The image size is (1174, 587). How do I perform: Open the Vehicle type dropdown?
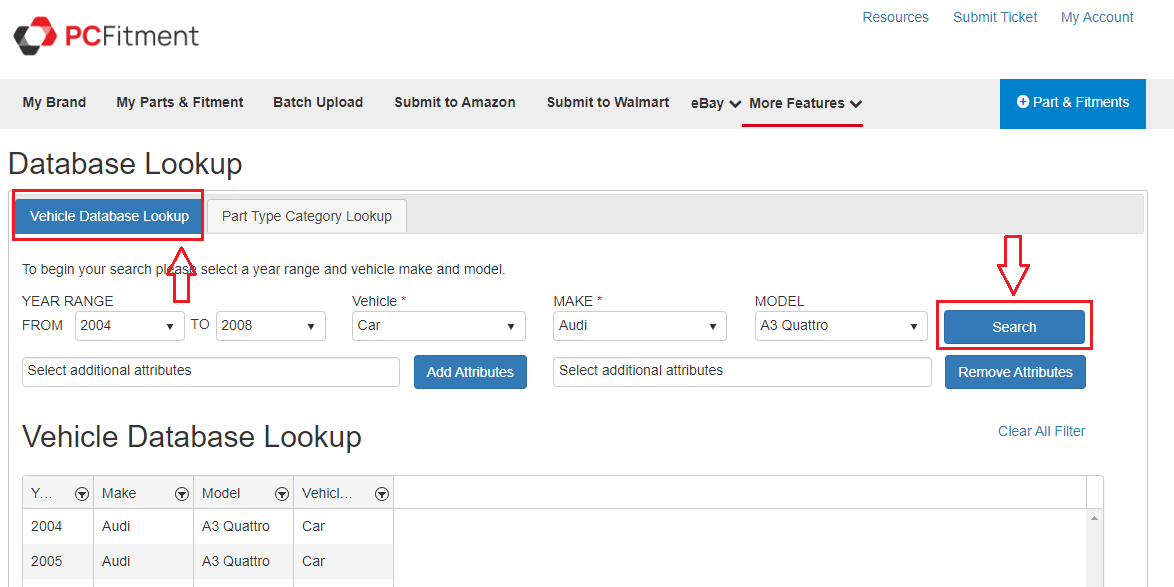(x=438, y=326)
